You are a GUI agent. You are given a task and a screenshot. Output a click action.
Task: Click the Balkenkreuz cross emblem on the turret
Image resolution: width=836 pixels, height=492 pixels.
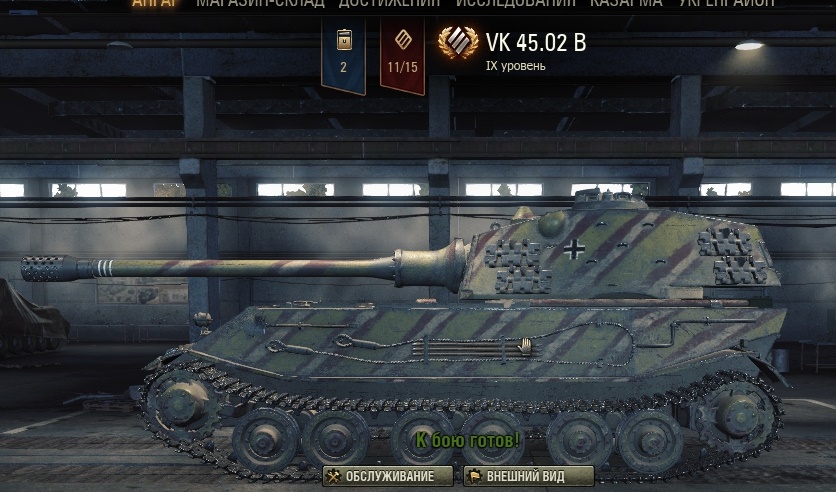pyautogui.click(x=574, y=249)
